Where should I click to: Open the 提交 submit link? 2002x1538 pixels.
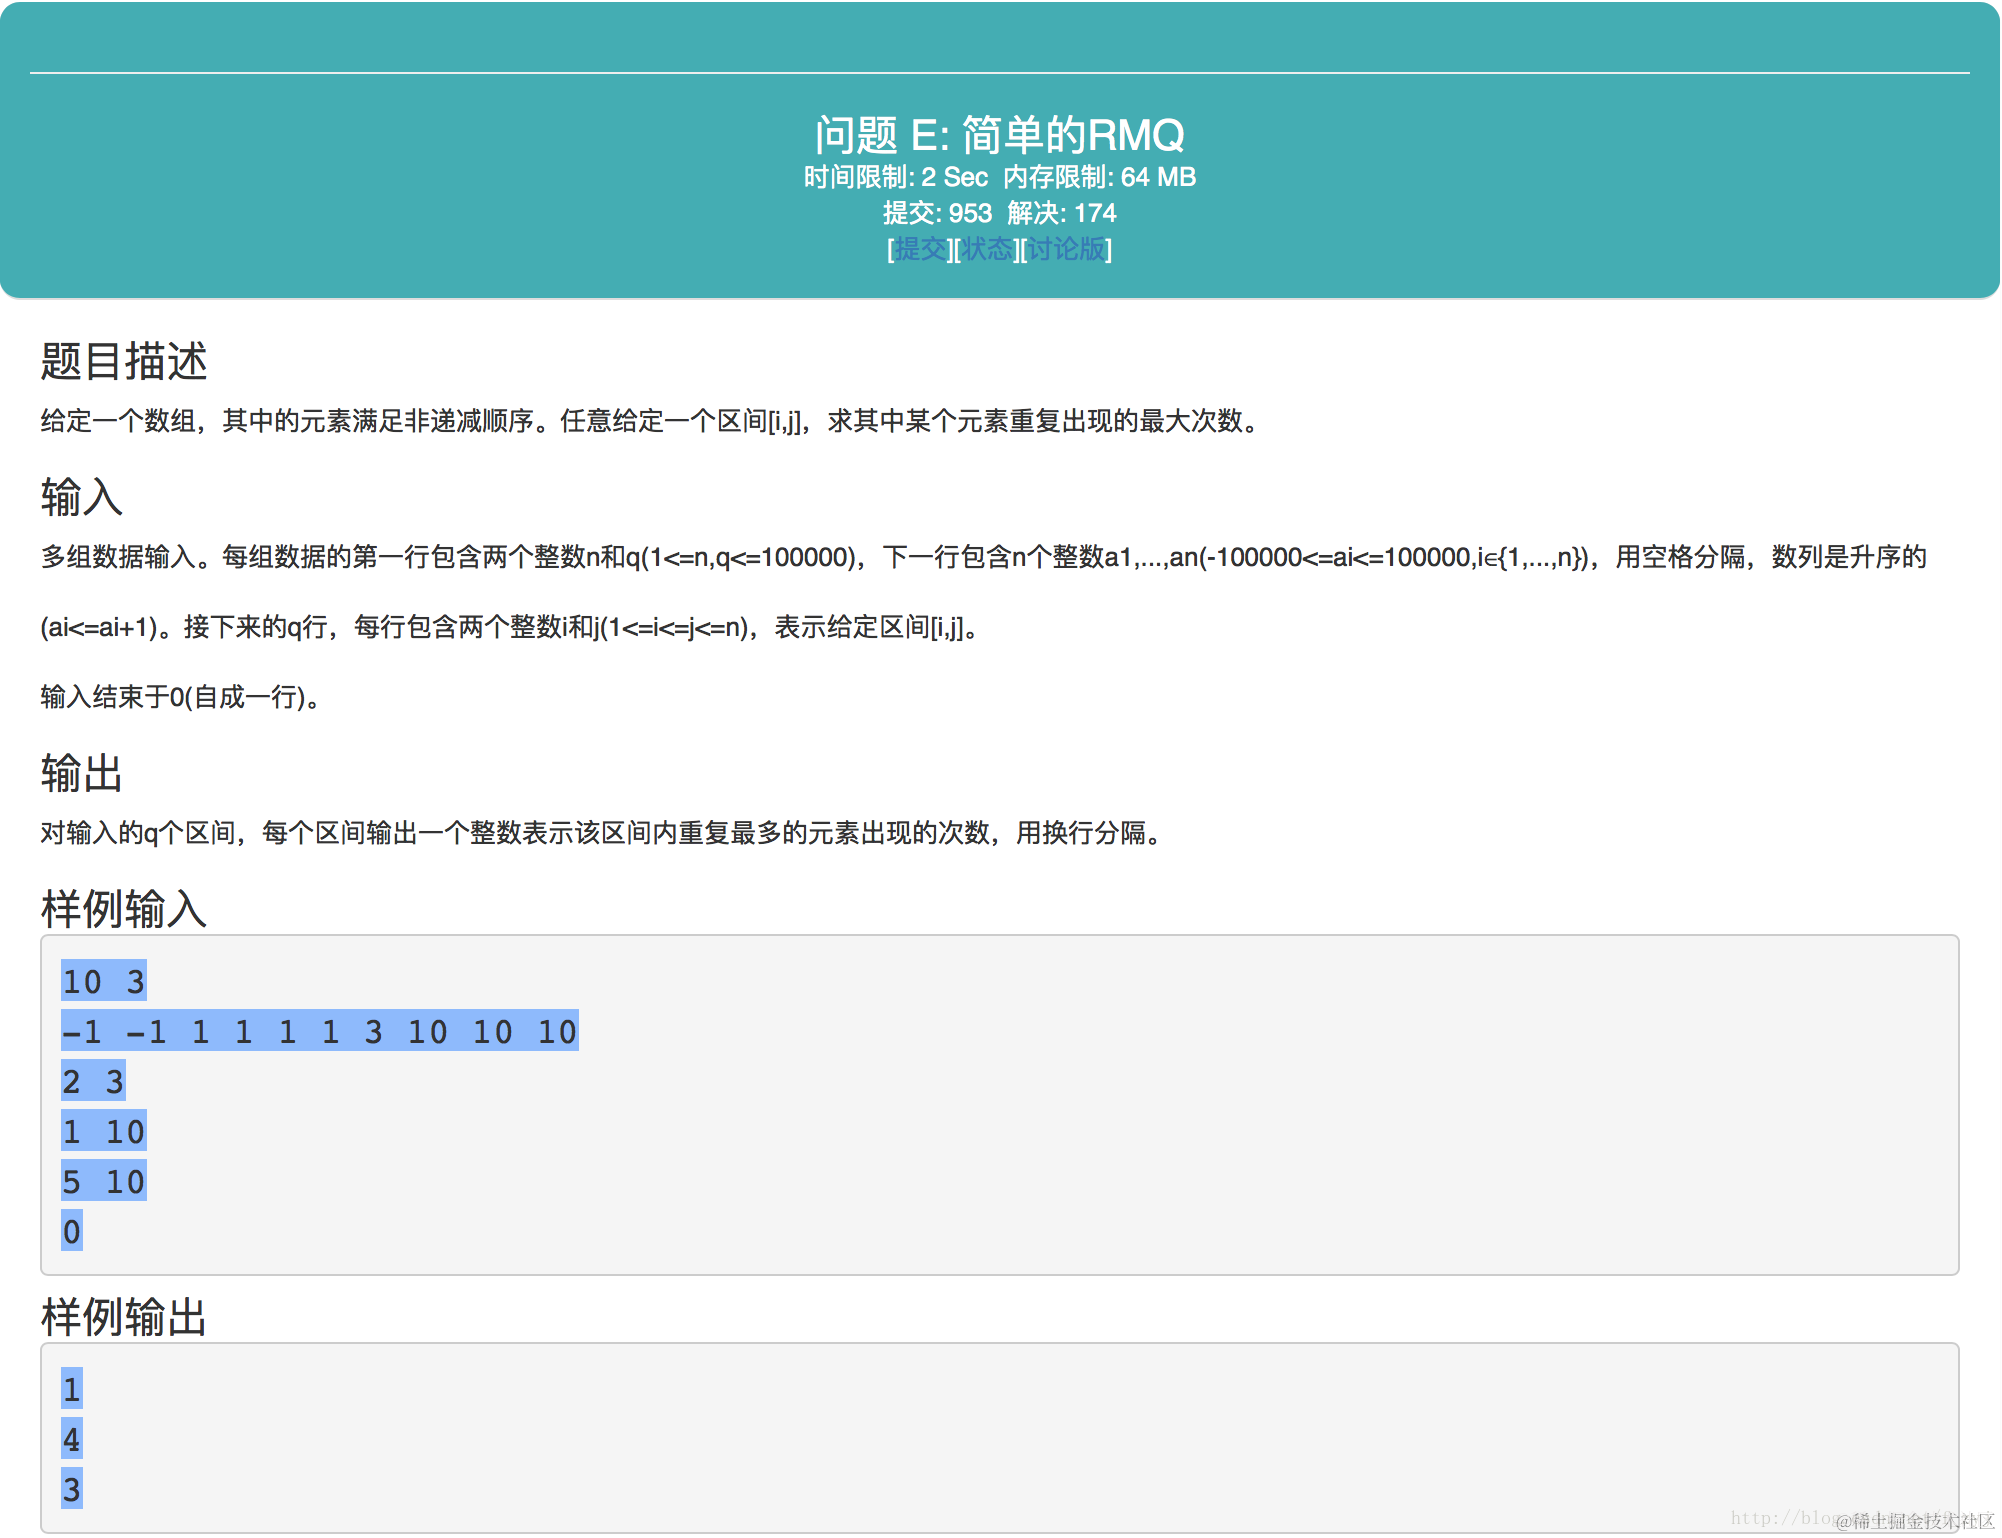point(920,249)
